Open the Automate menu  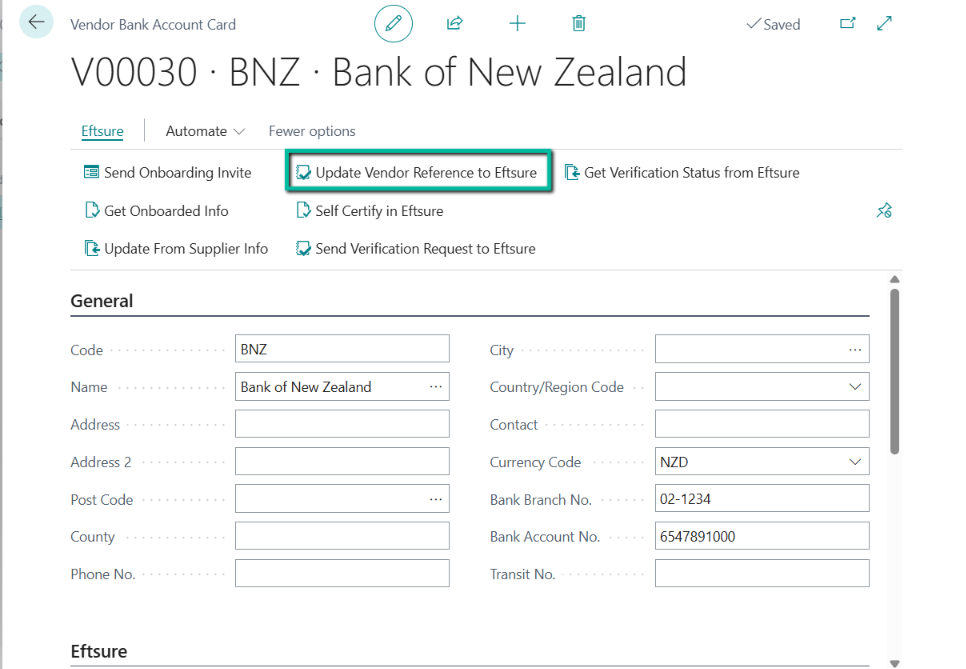point(205,131)
